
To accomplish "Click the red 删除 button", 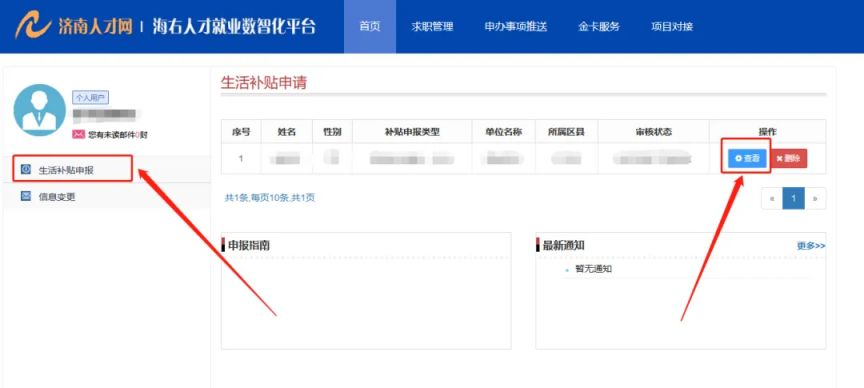I will point(789,158).
